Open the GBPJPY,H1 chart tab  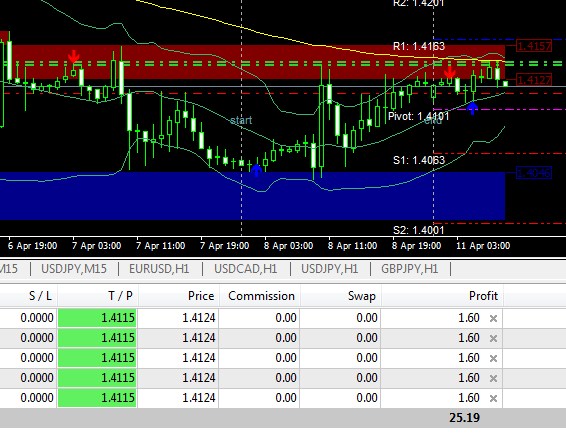410,269
